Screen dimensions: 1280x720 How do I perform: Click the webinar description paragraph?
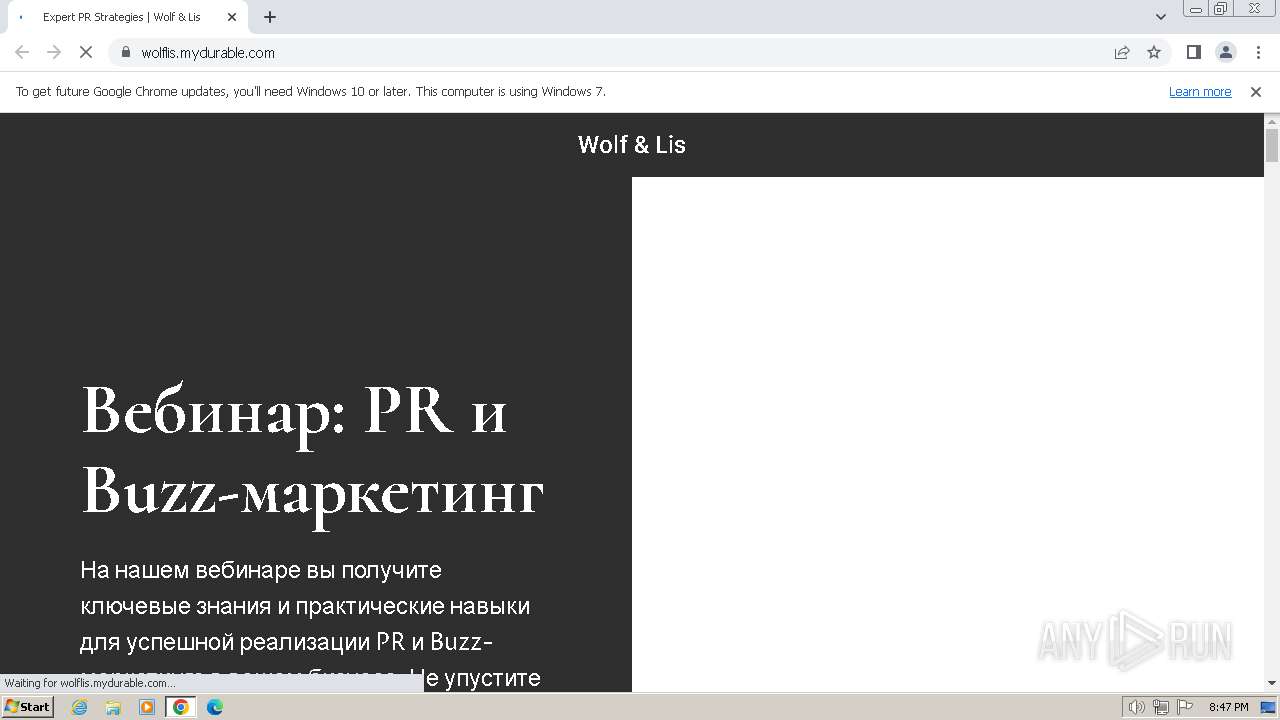[x=311, y=624]
